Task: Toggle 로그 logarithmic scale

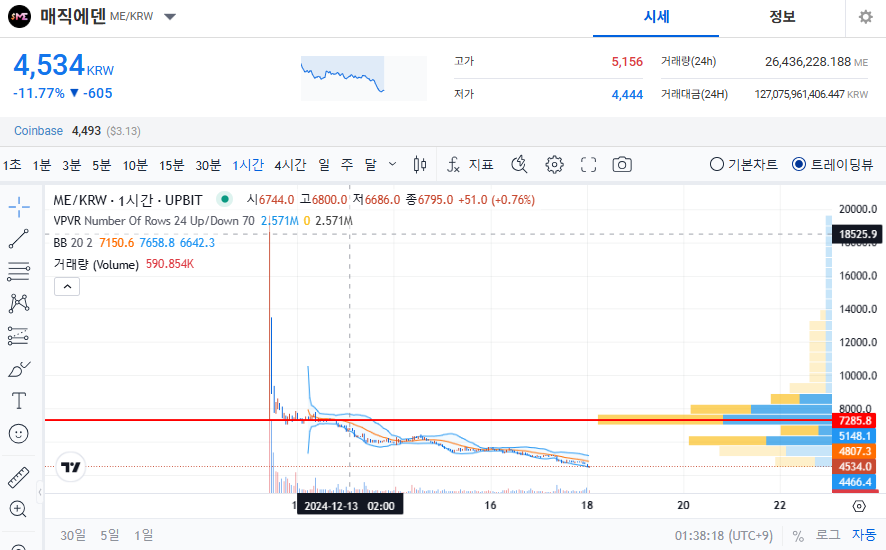Action: tap(828, 535)
